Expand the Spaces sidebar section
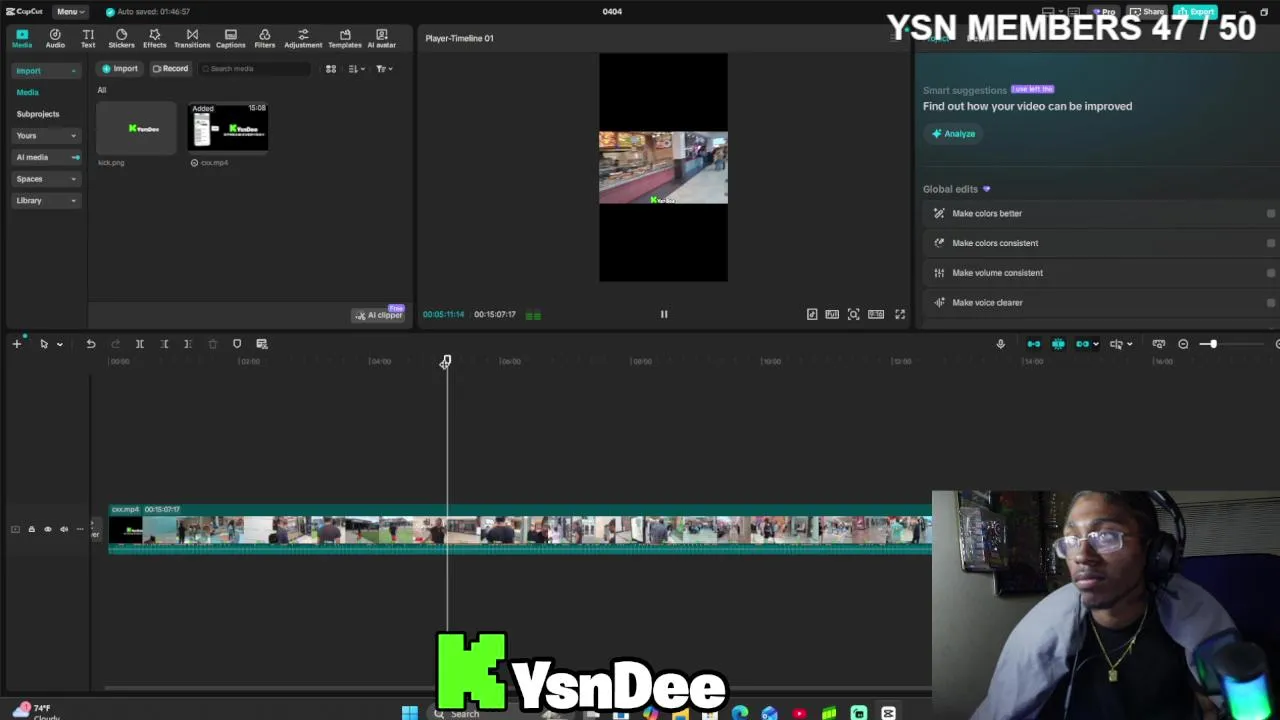 pos(45,179)
